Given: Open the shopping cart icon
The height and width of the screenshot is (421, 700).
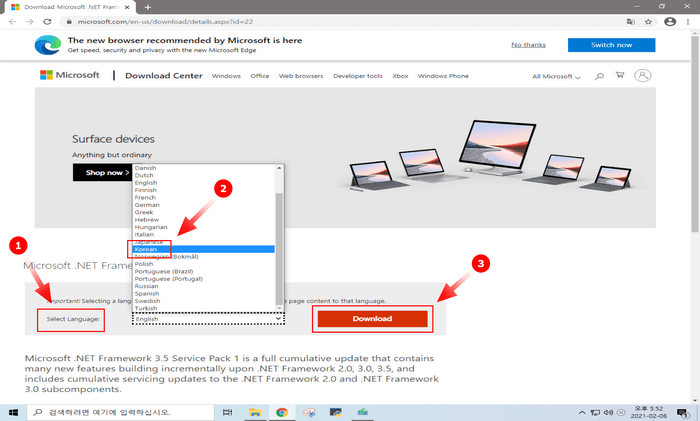Looking at the screenshot, I should tap(620, 75).
